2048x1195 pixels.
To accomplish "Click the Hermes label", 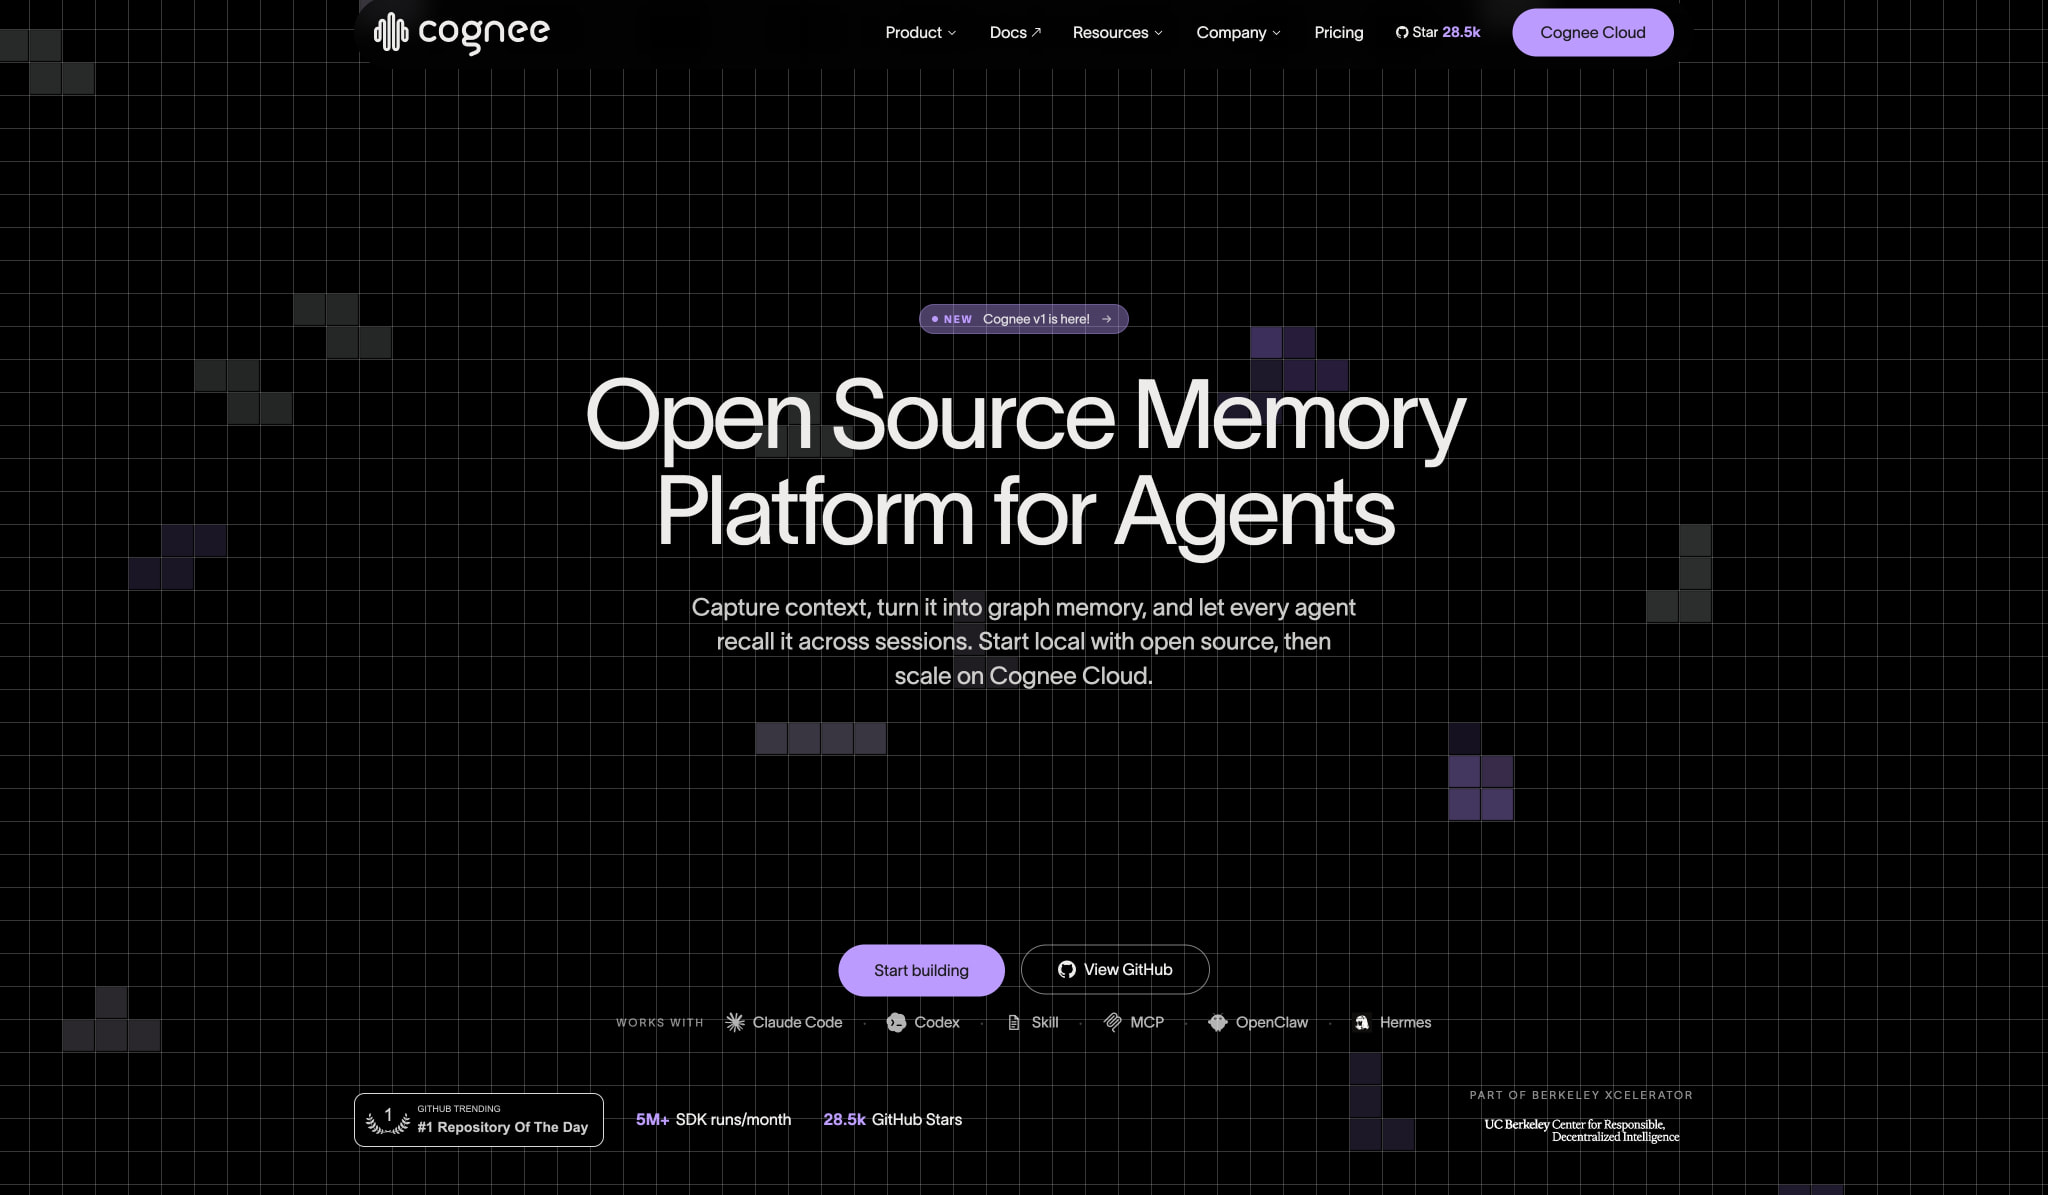I will coord(1405,1022).
